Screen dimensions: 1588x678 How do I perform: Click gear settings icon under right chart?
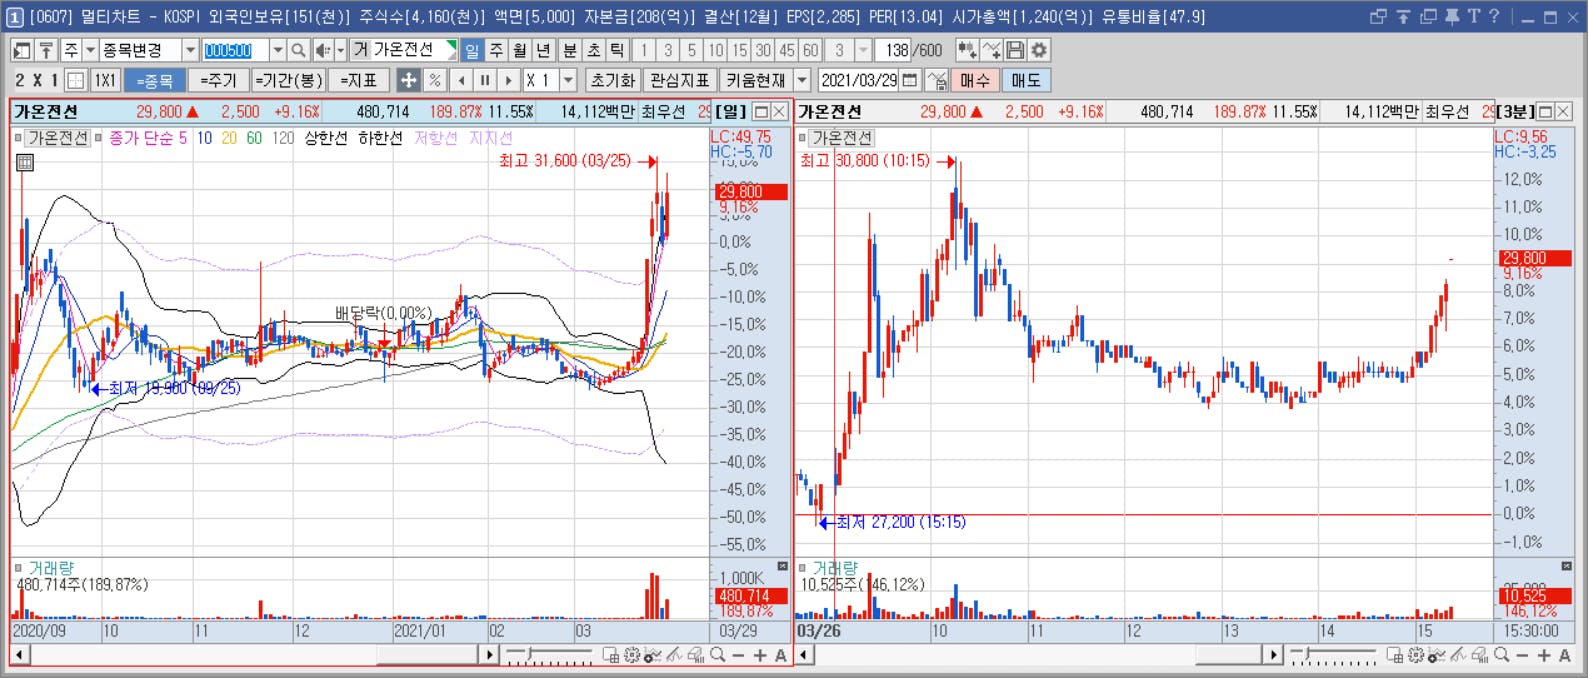pyautogui.click(x=1416, y=655)
